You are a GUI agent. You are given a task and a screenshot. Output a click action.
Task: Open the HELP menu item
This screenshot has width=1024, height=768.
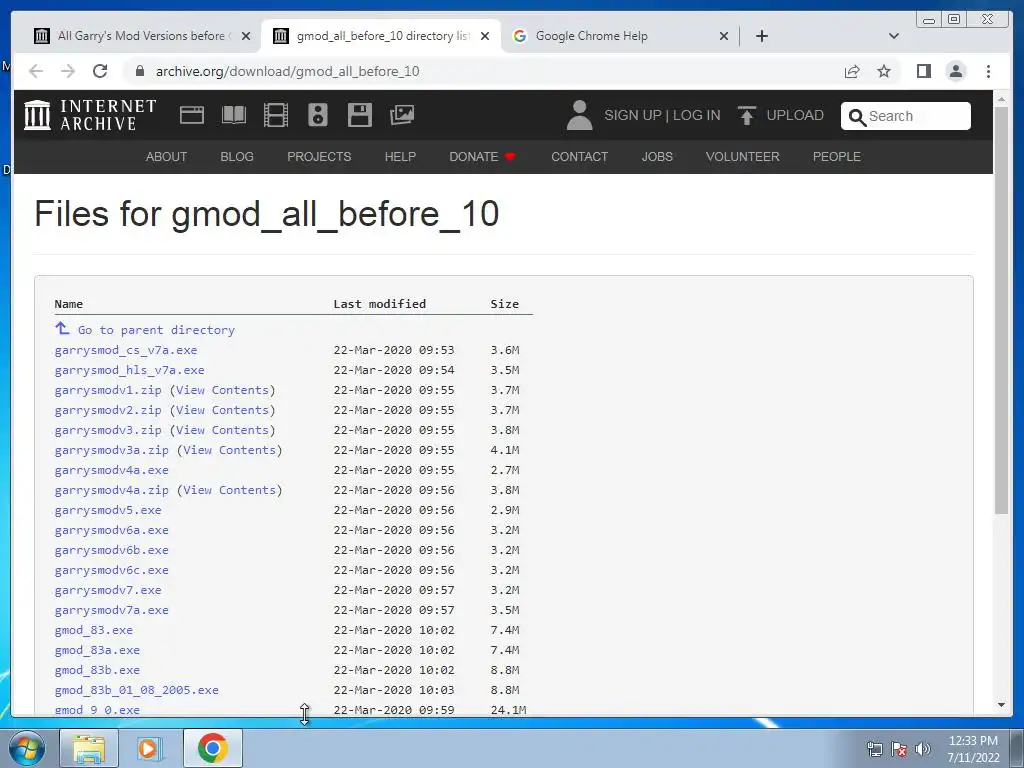(x=400, y=157)
